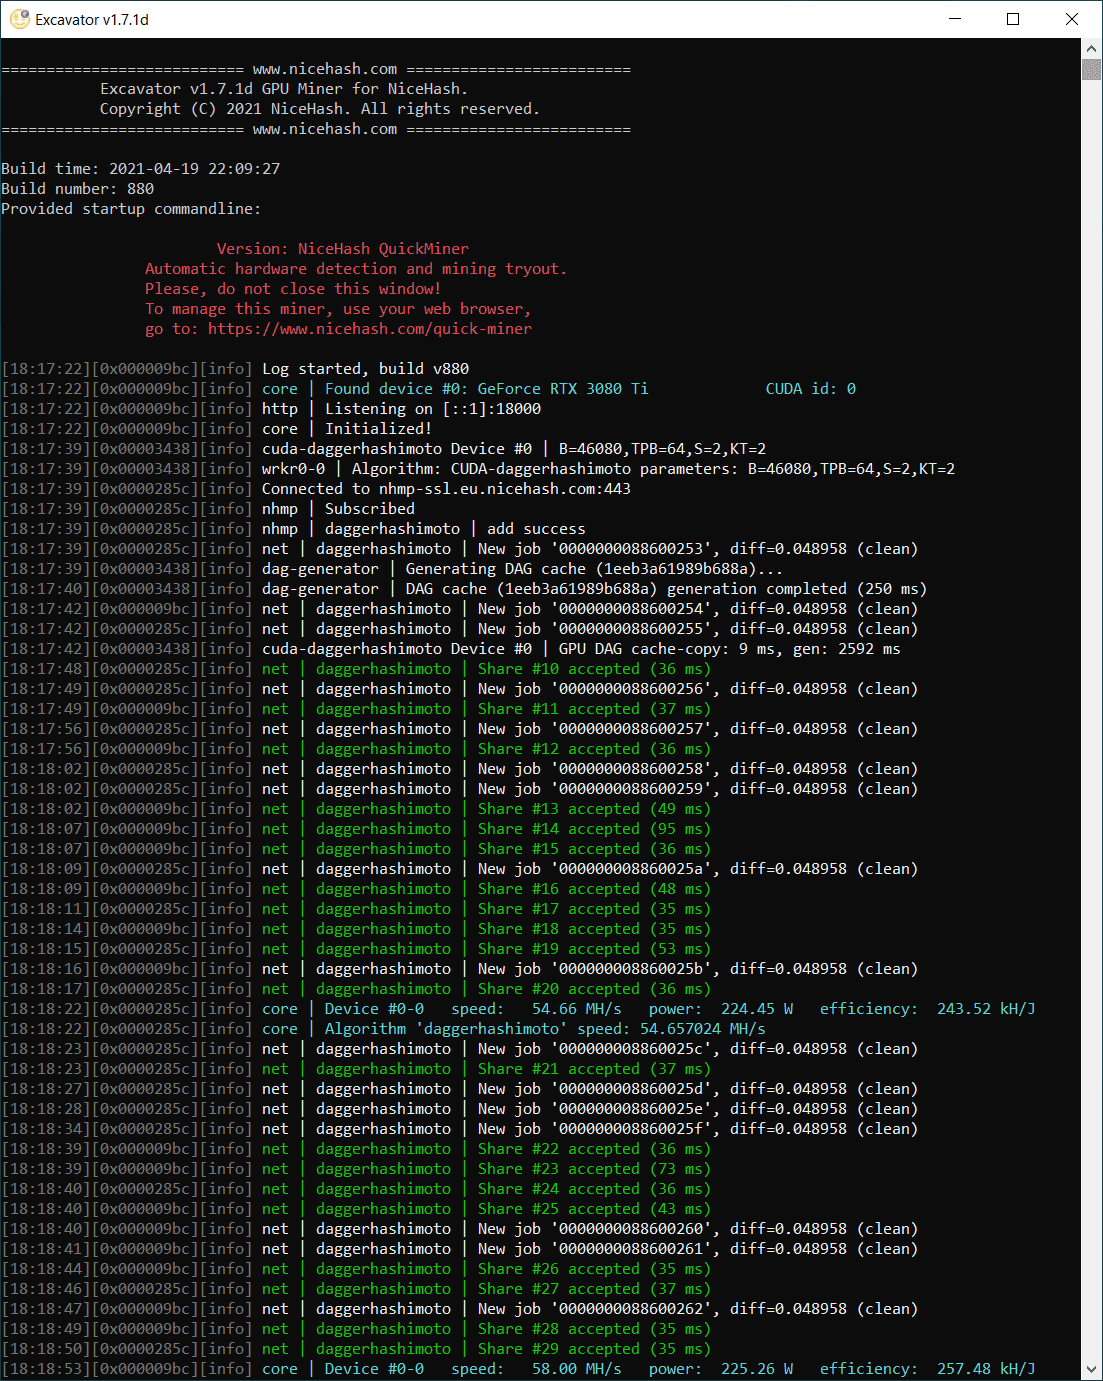
Task: Click the Excavator v1.7.1d title bar text
Action: pos(92,20)
